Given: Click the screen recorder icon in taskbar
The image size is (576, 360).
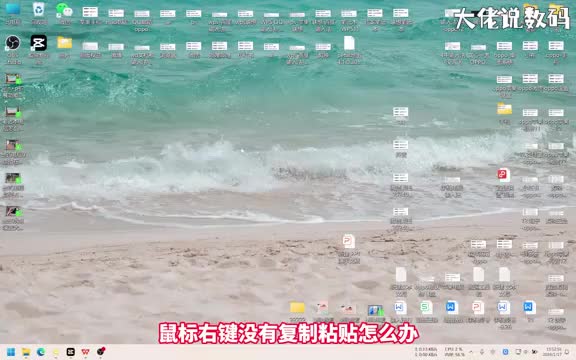Looking at the screenshot, I should (x=101, y=352).
